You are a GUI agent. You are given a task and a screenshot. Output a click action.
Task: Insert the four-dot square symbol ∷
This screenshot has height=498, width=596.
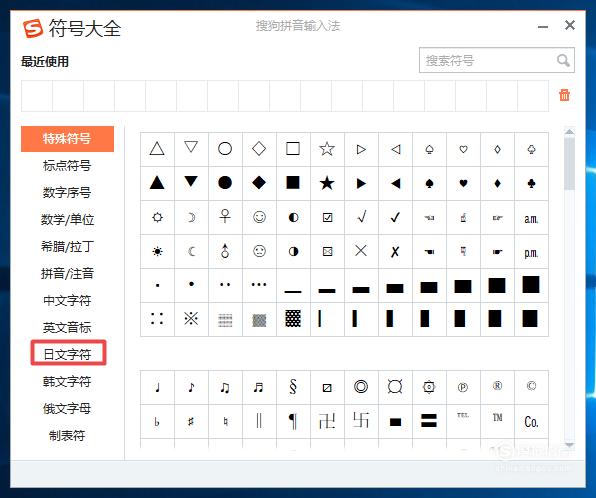157,319
